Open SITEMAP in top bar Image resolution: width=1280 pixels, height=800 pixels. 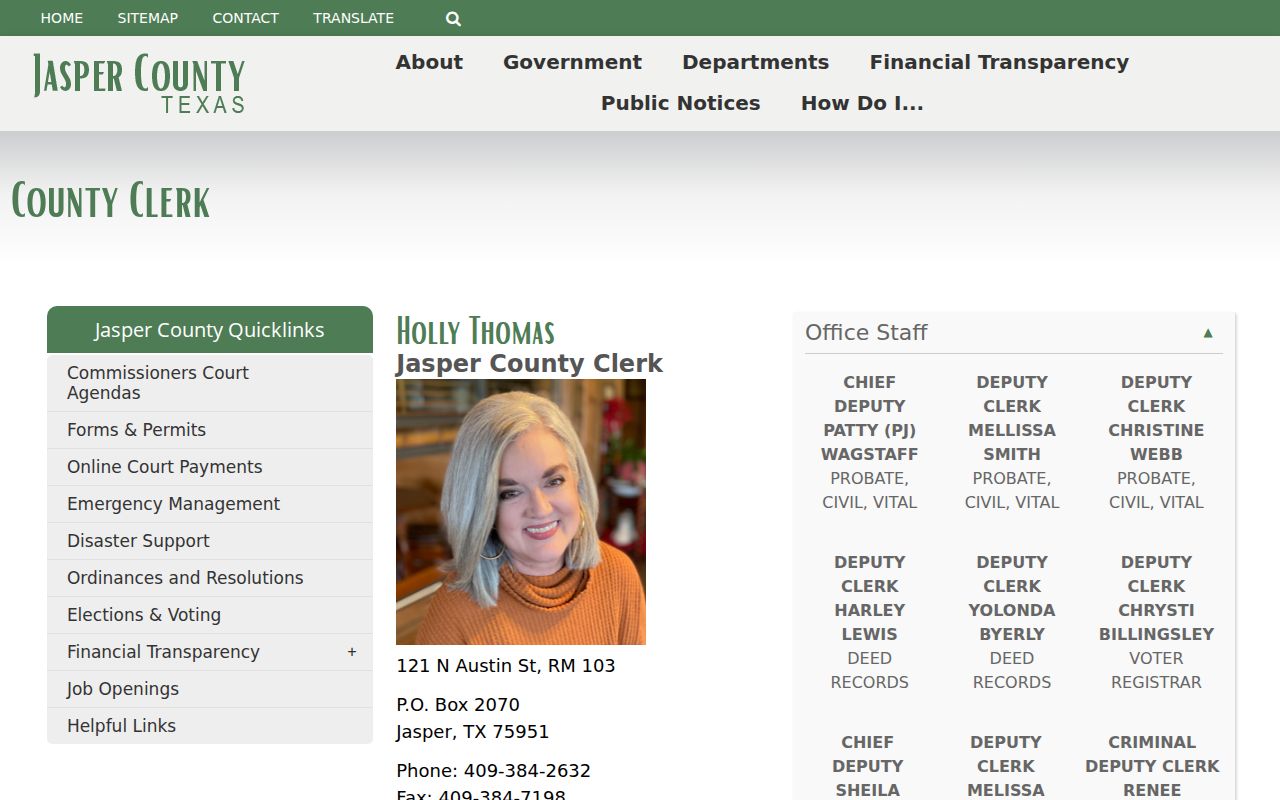(148, 18)
